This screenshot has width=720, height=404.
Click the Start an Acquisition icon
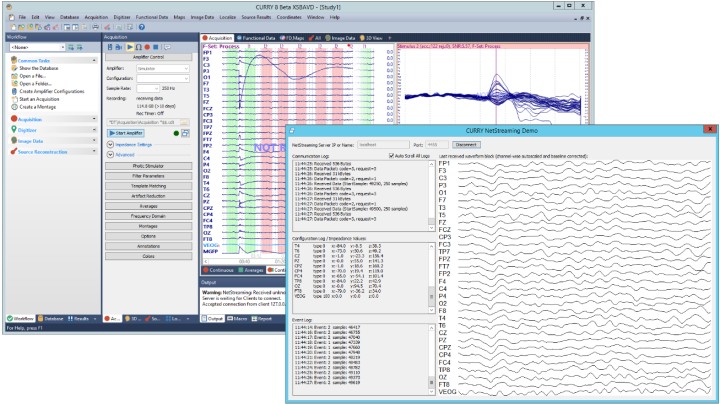point(14,99)
